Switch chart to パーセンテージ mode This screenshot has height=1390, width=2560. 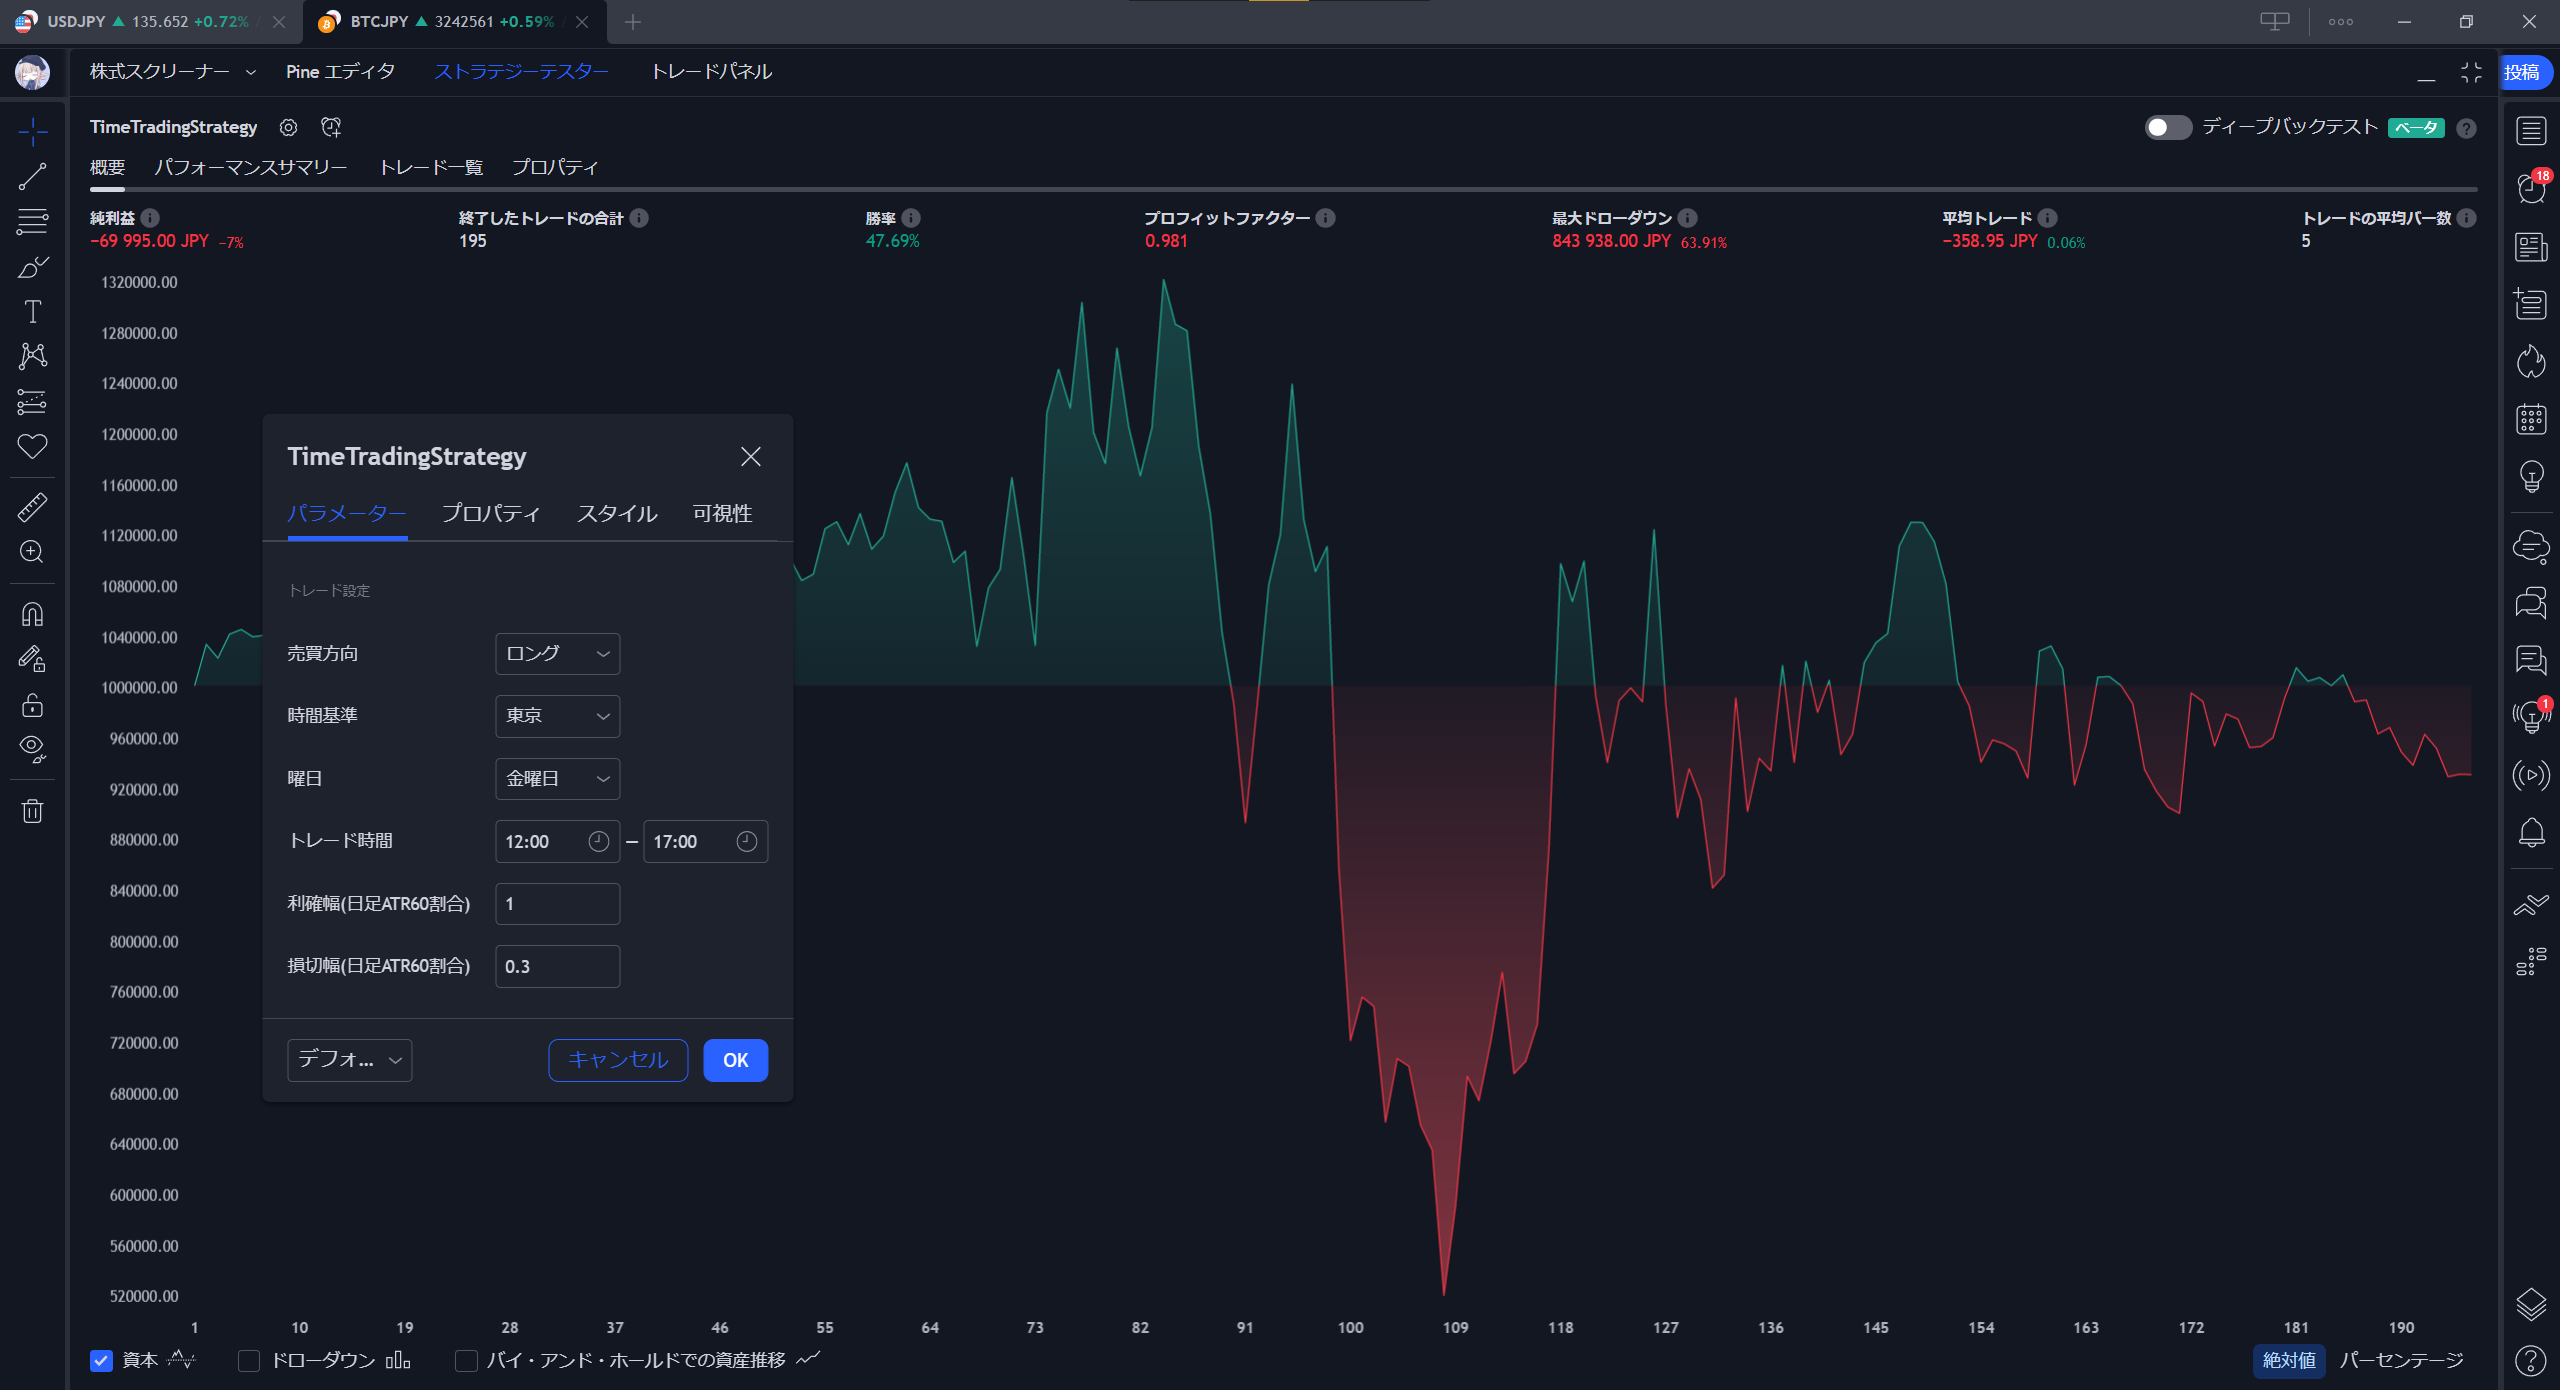tap(2401, 1360)
